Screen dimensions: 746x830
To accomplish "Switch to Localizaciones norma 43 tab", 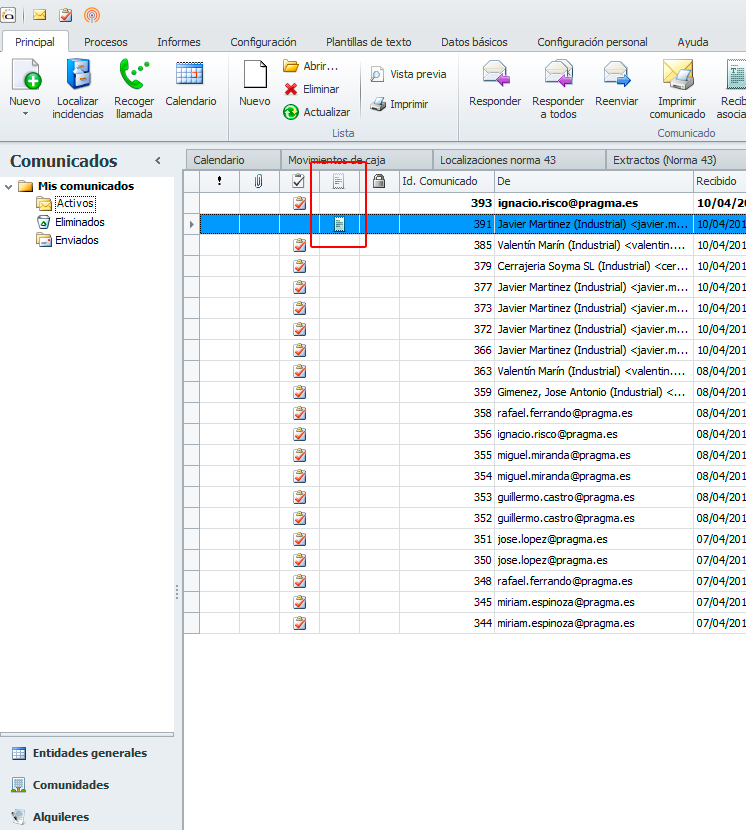I will (x=519, y=160).
